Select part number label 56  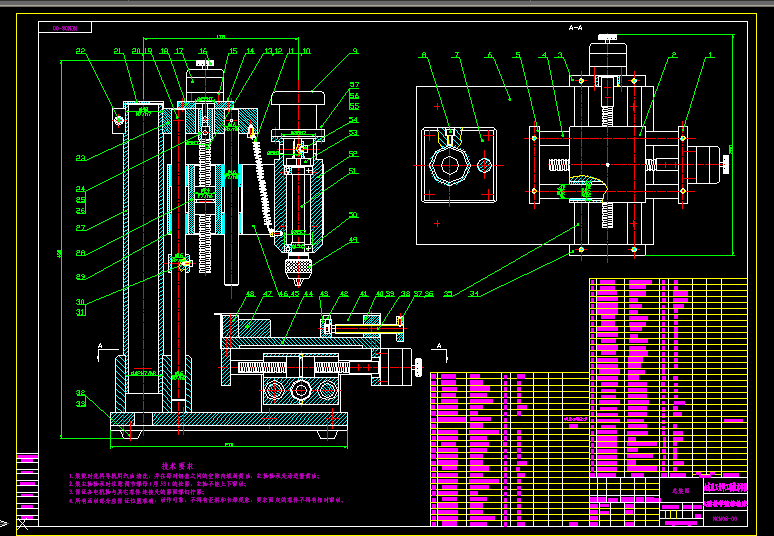(354, 96)
